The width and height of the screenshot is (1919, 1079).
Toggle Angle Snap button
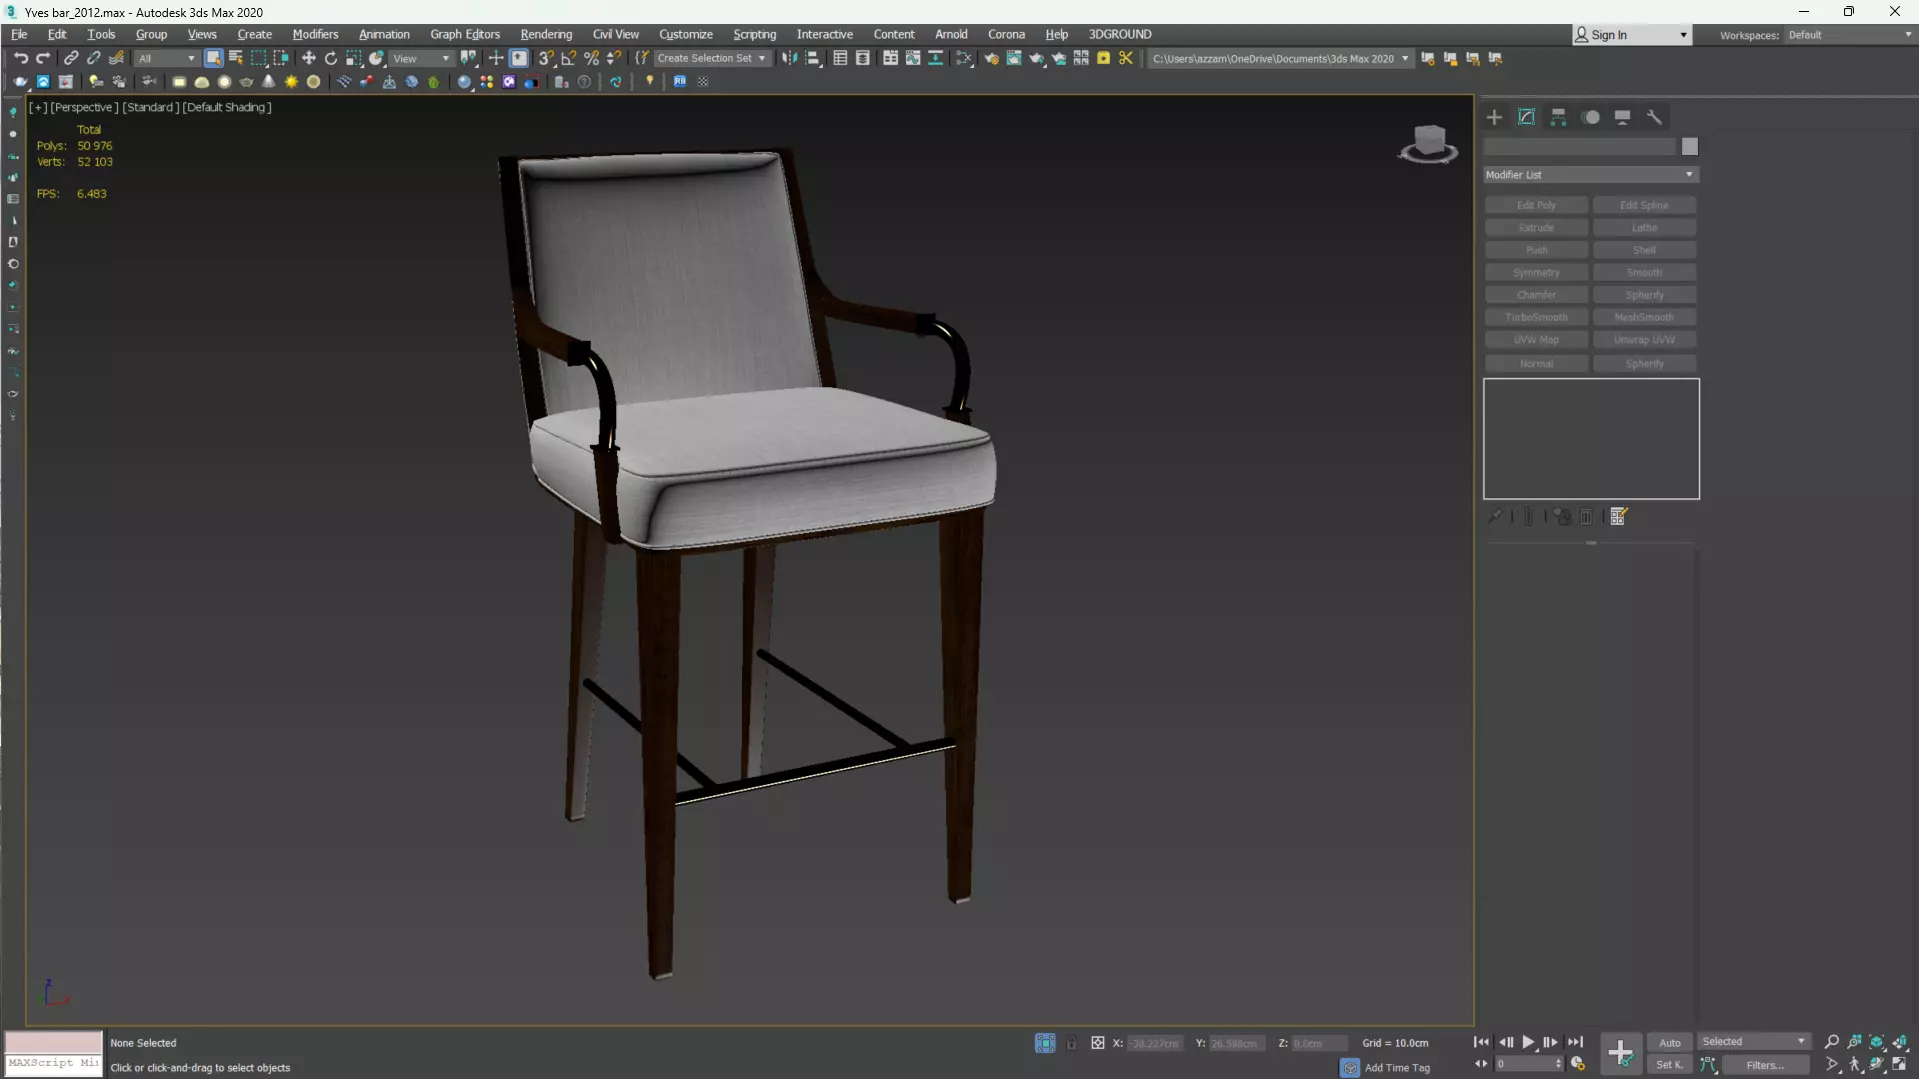click(x=568, y=58)
